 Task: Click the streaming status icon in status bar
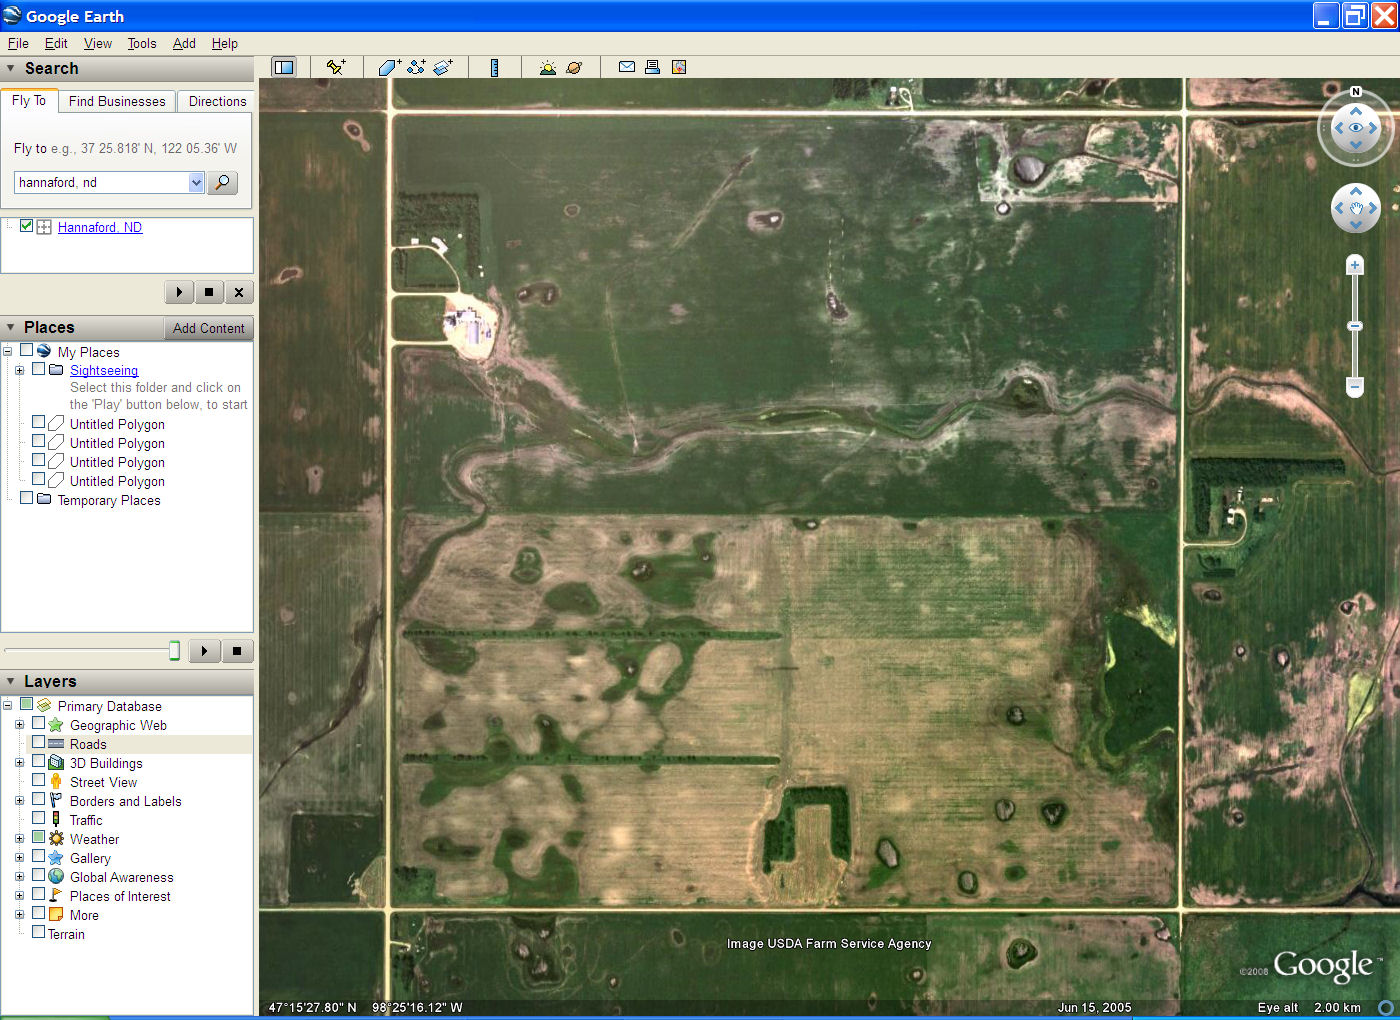pos(1386,1007)
